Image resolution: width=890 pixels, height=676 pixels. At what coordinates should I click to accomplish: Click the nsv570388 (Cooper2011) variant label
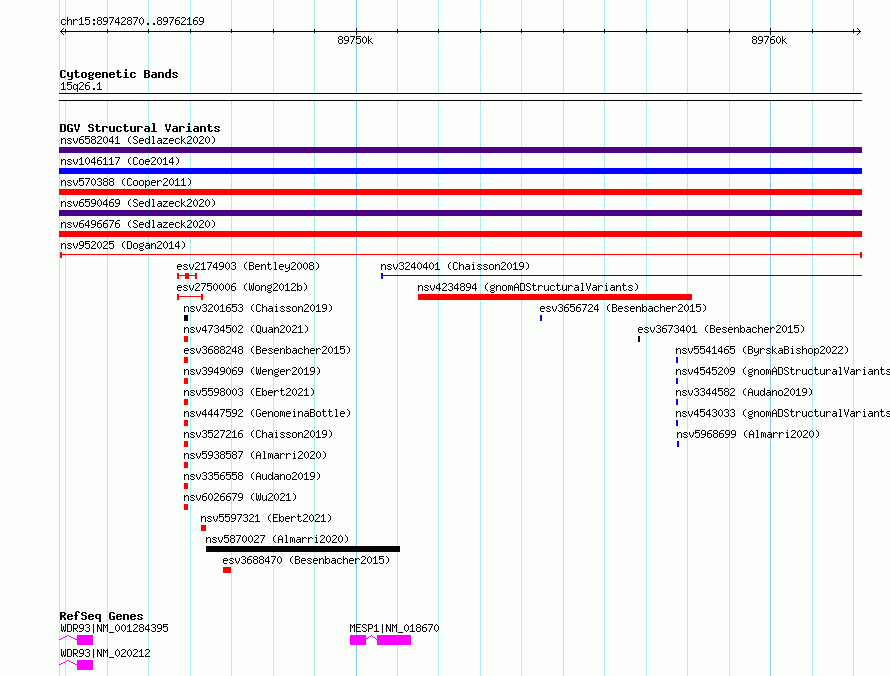(x=126, y=182)
